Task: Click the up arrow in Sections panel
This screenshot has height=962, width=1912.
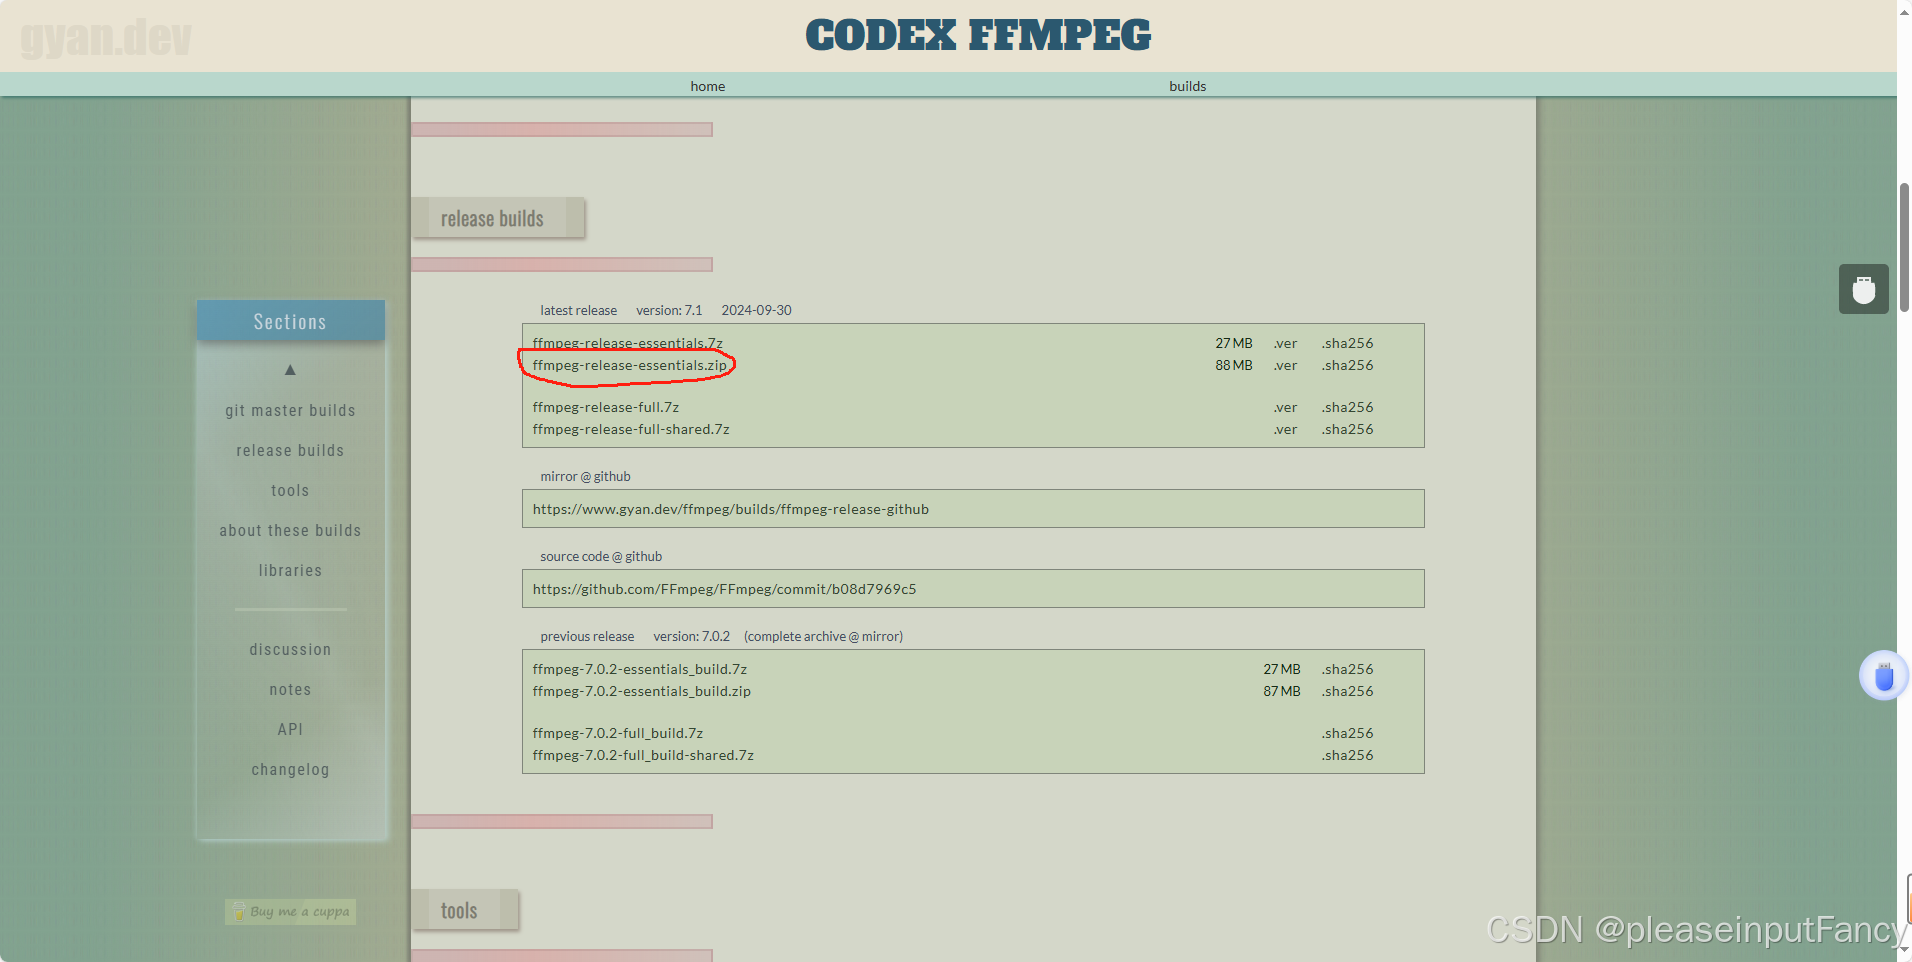Action: (x=290, y=370)
